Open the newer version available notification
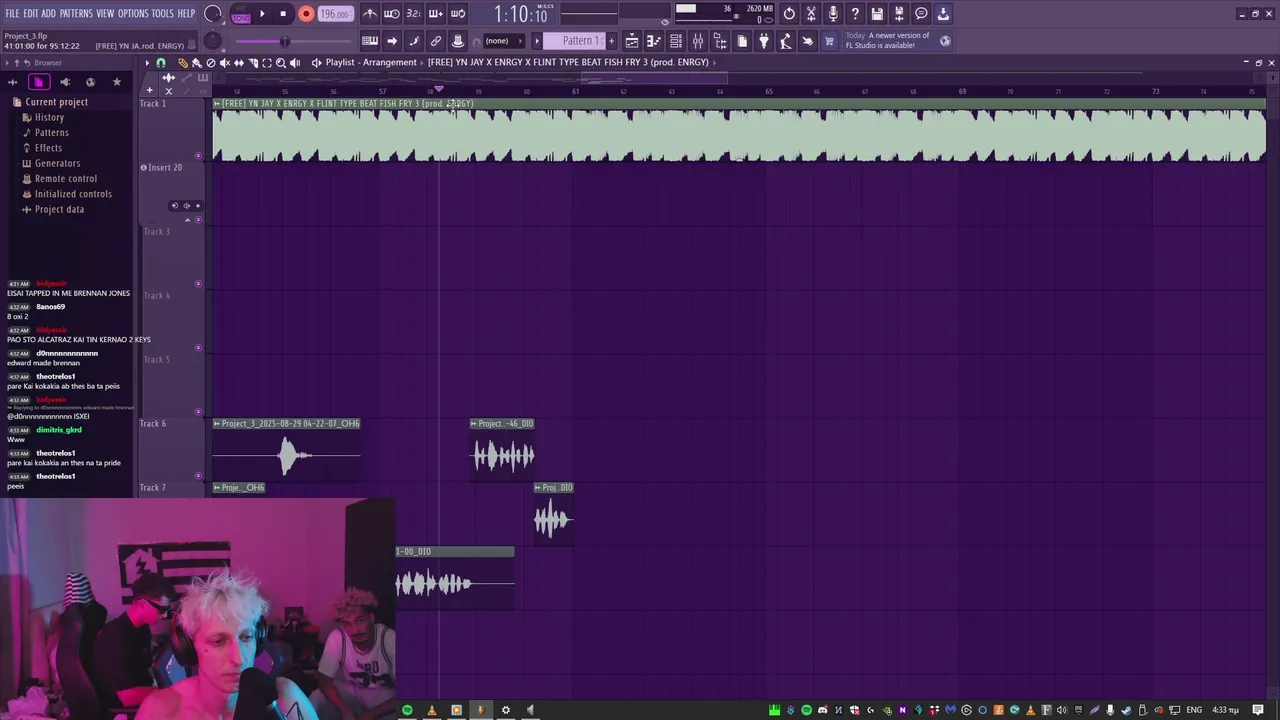 898,41
